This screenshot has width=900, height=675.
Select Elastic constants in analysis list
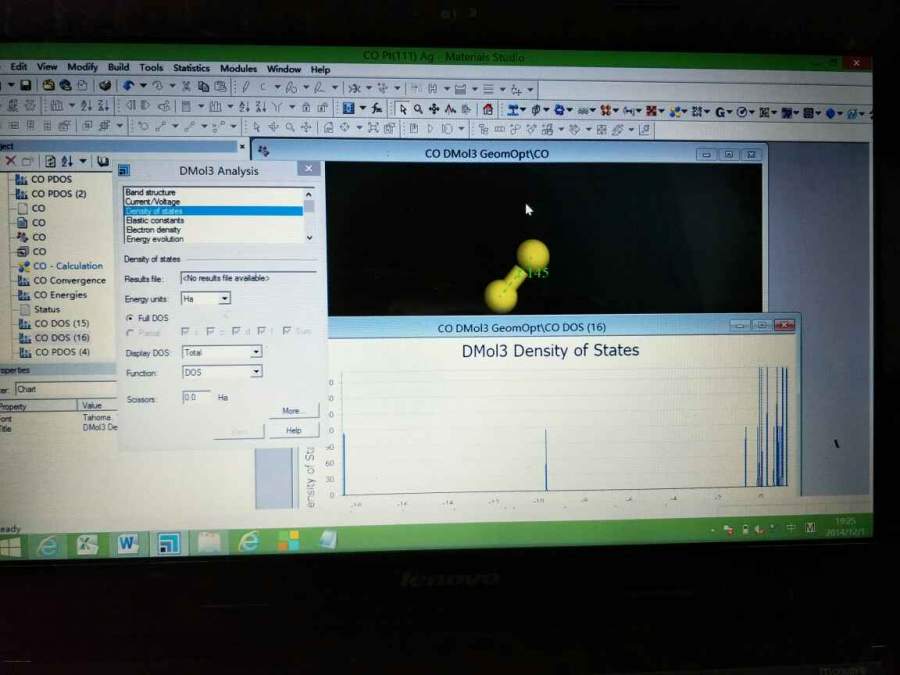214,220
